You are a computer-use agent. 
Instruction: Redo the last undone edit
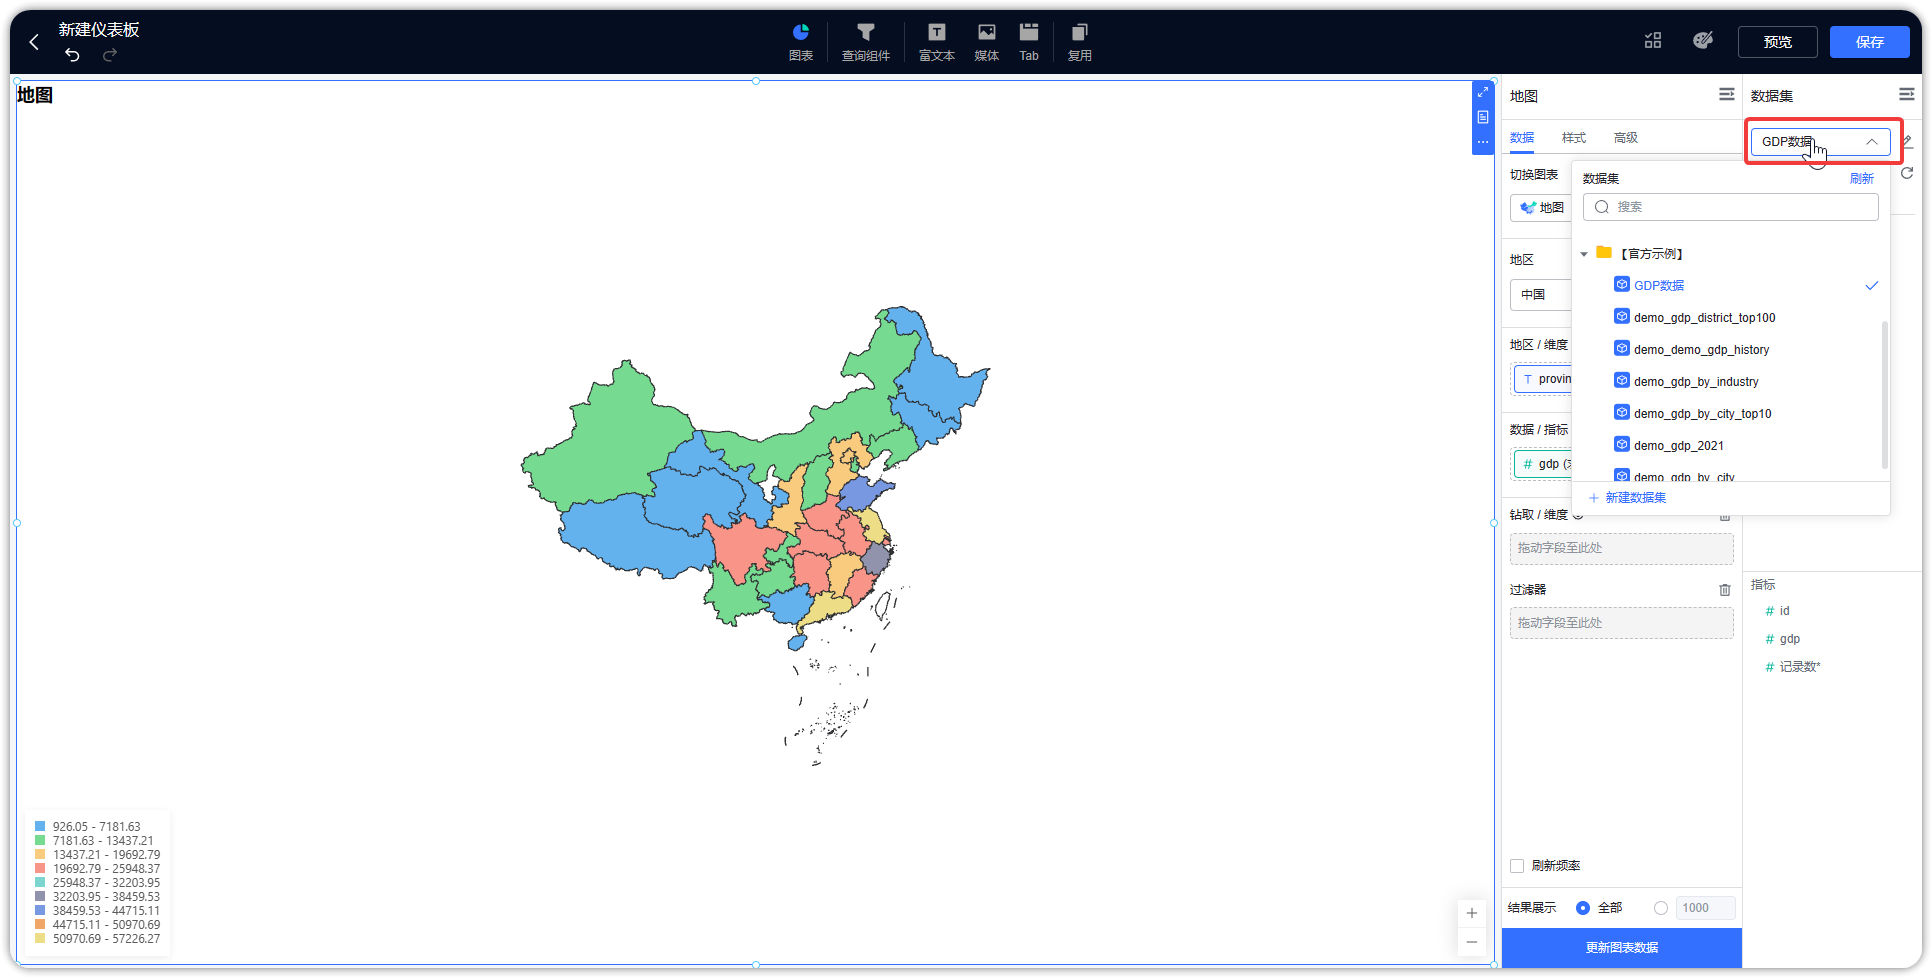pos(110,55)
